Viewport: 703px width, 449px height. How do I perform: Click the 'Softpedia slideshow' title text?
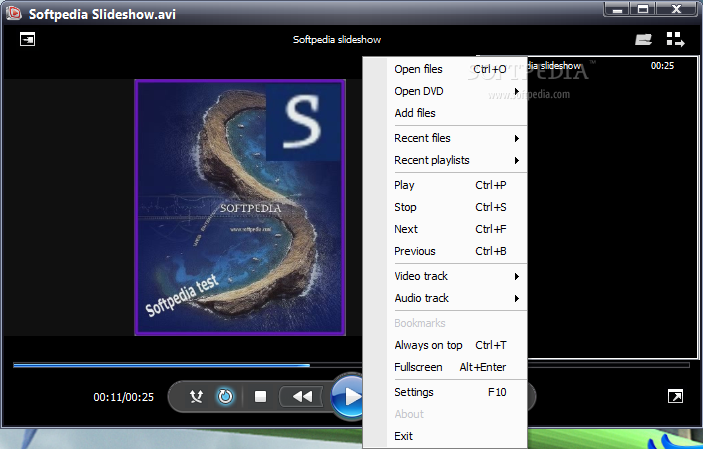click(x=337, y=39)
